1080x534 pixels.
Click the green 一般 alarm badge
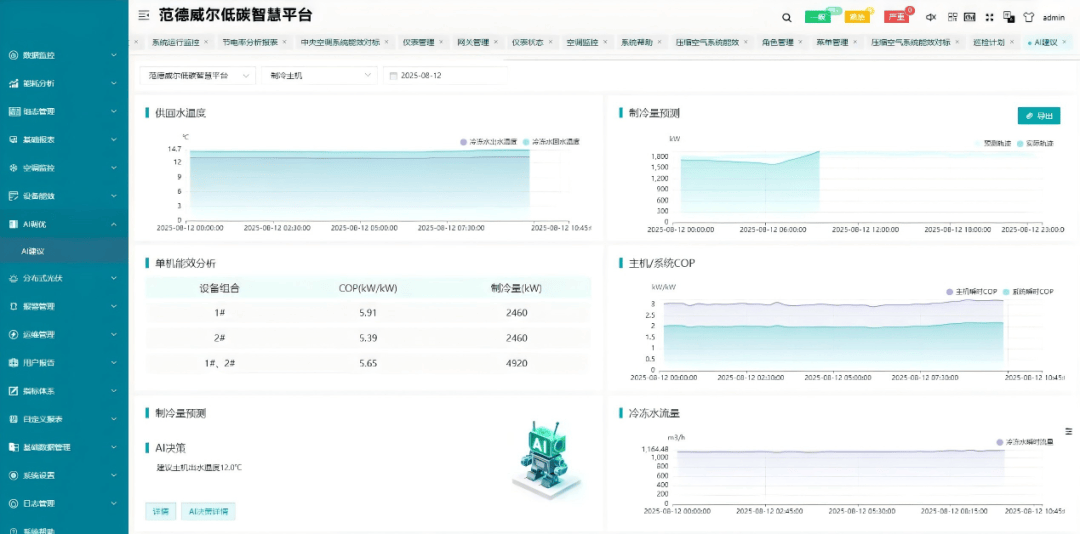pyautogui.click(x=818, y=17)
